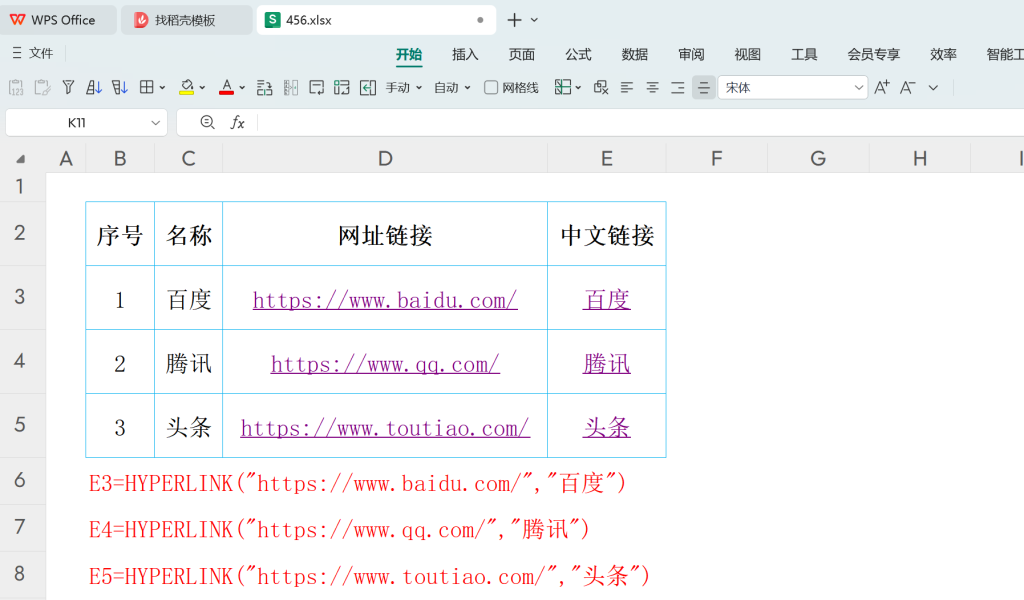The image size is (1024, 600).
Task: Click the fx insert function icon
Action: coord(238,122)
